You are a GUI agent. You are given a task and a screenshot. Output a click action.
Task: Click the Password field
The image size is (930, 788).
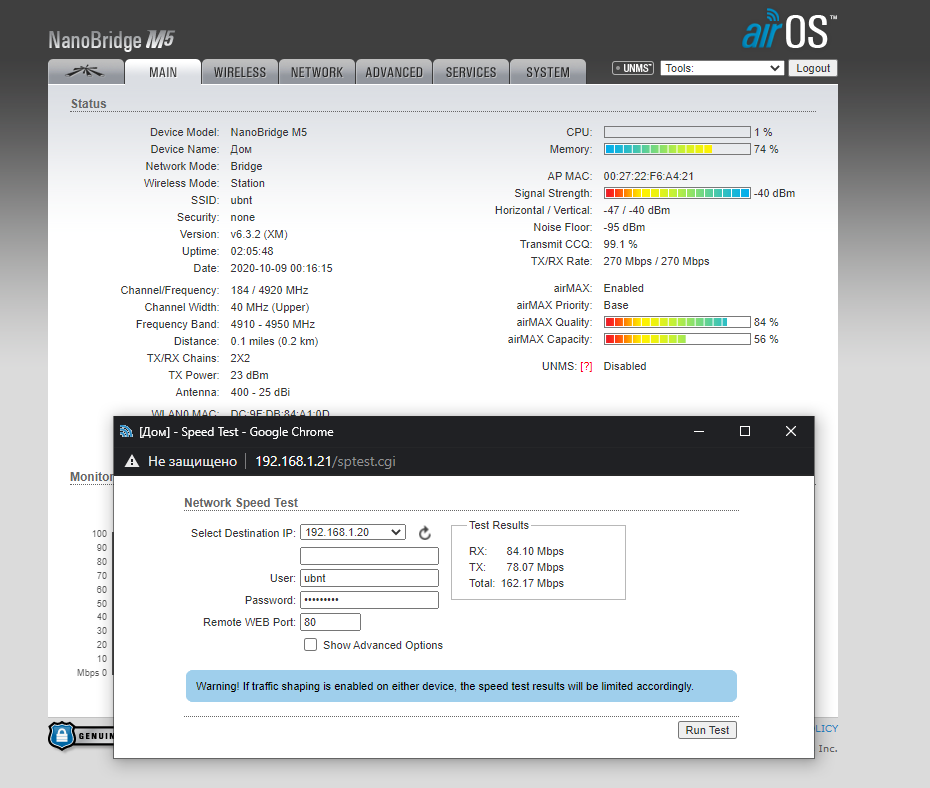pyautogui.click(x=370, y=600)
